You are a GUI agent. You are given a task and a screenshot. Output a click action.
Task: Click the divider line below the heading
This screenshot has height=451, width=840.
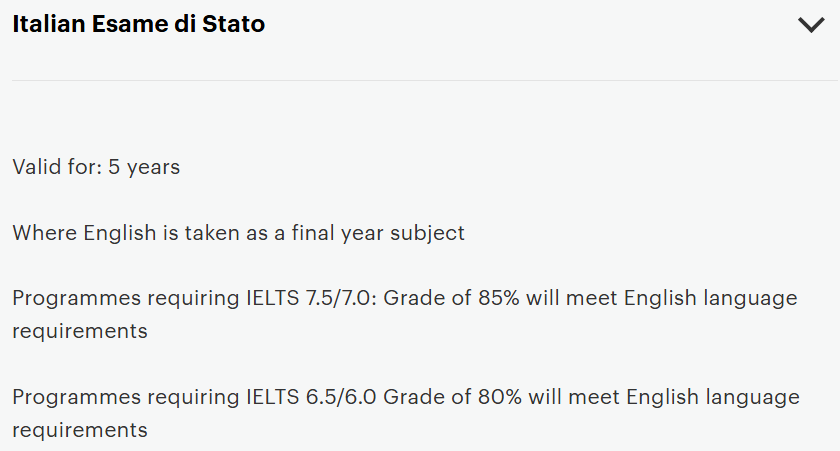420,80
